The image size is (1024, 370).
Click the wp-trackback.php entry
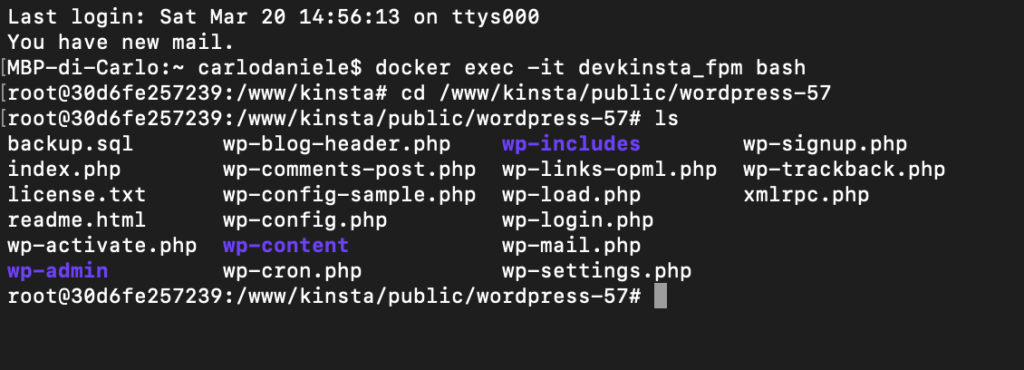coord(844,170)
